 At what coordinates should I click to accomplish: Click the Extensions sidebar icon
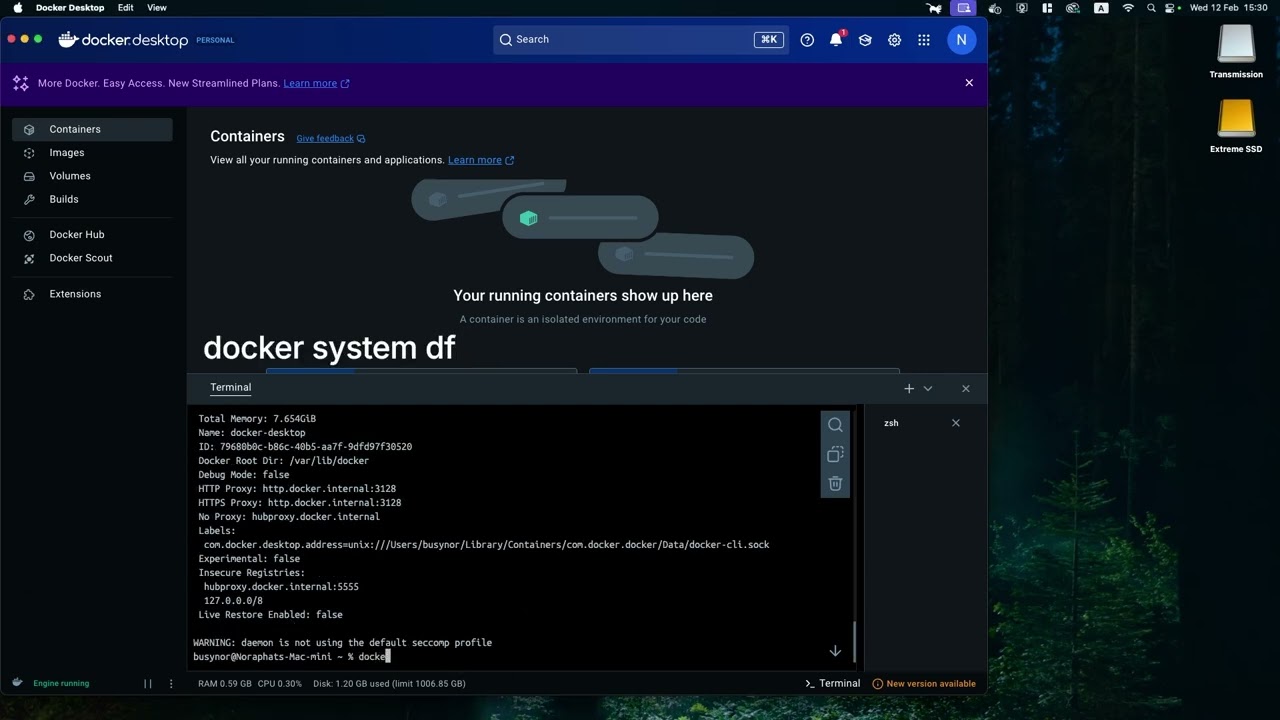(x=29, y=293)
